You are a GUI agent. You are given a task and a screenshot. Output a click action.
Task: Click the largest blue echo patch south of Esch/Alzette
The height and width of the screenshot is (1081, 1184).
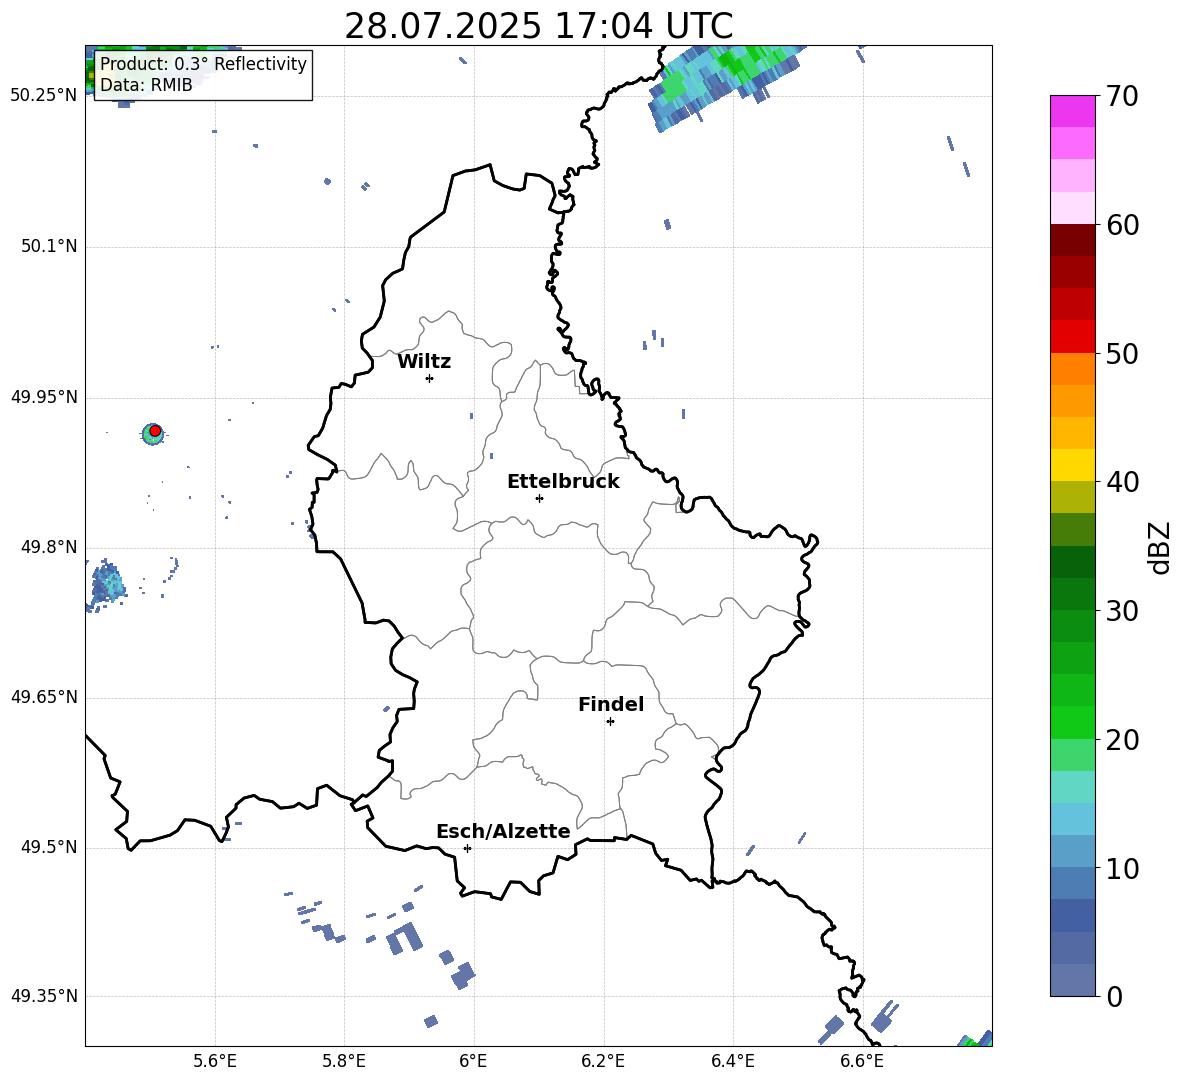click(x=403, y=938)
